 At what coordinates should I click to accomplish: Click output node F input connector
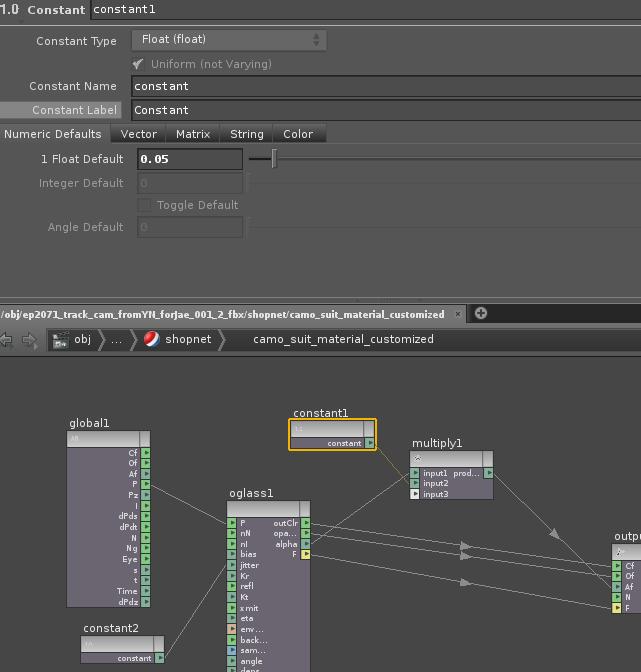pos(617,608)
